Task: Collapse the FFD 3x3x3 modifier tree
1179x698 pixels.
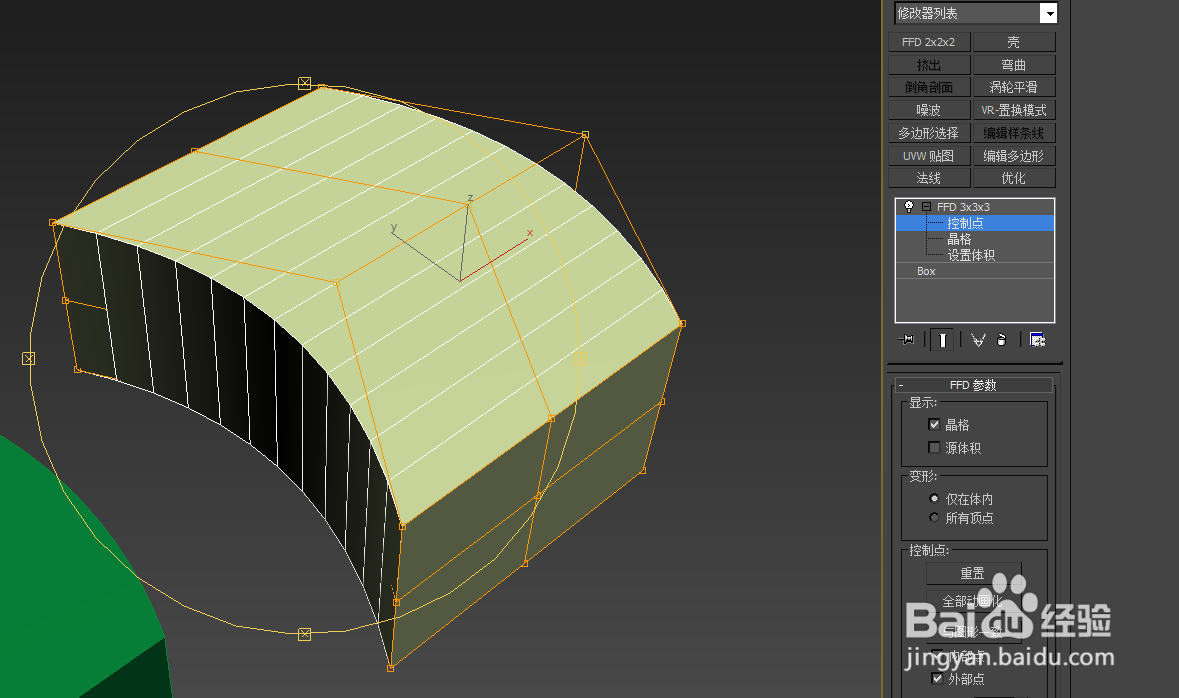Action: coord(926,207)
